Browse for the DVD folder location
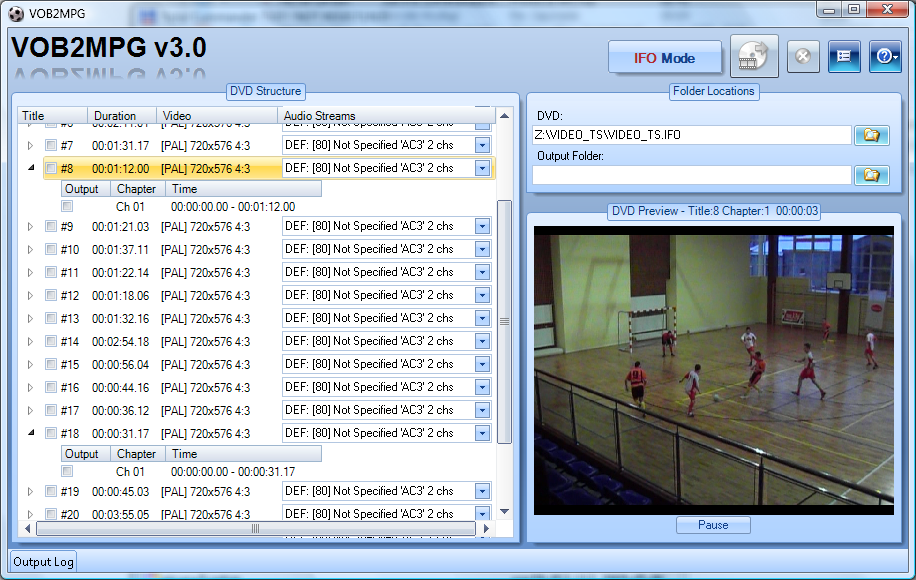Viewport: 916px width, 580px height. pos(872,136)
